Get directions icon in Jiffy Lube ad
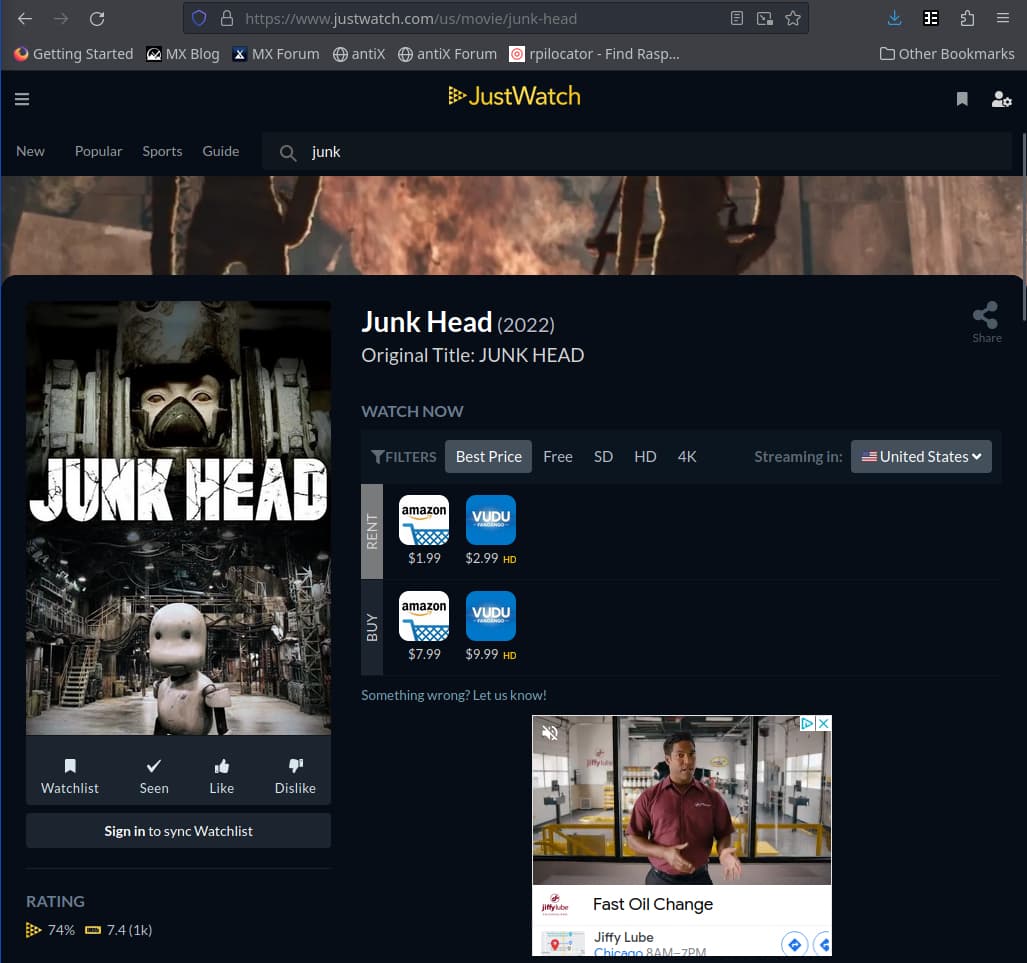This screenshot has width=1027, height=963. (x=794, y=944)
